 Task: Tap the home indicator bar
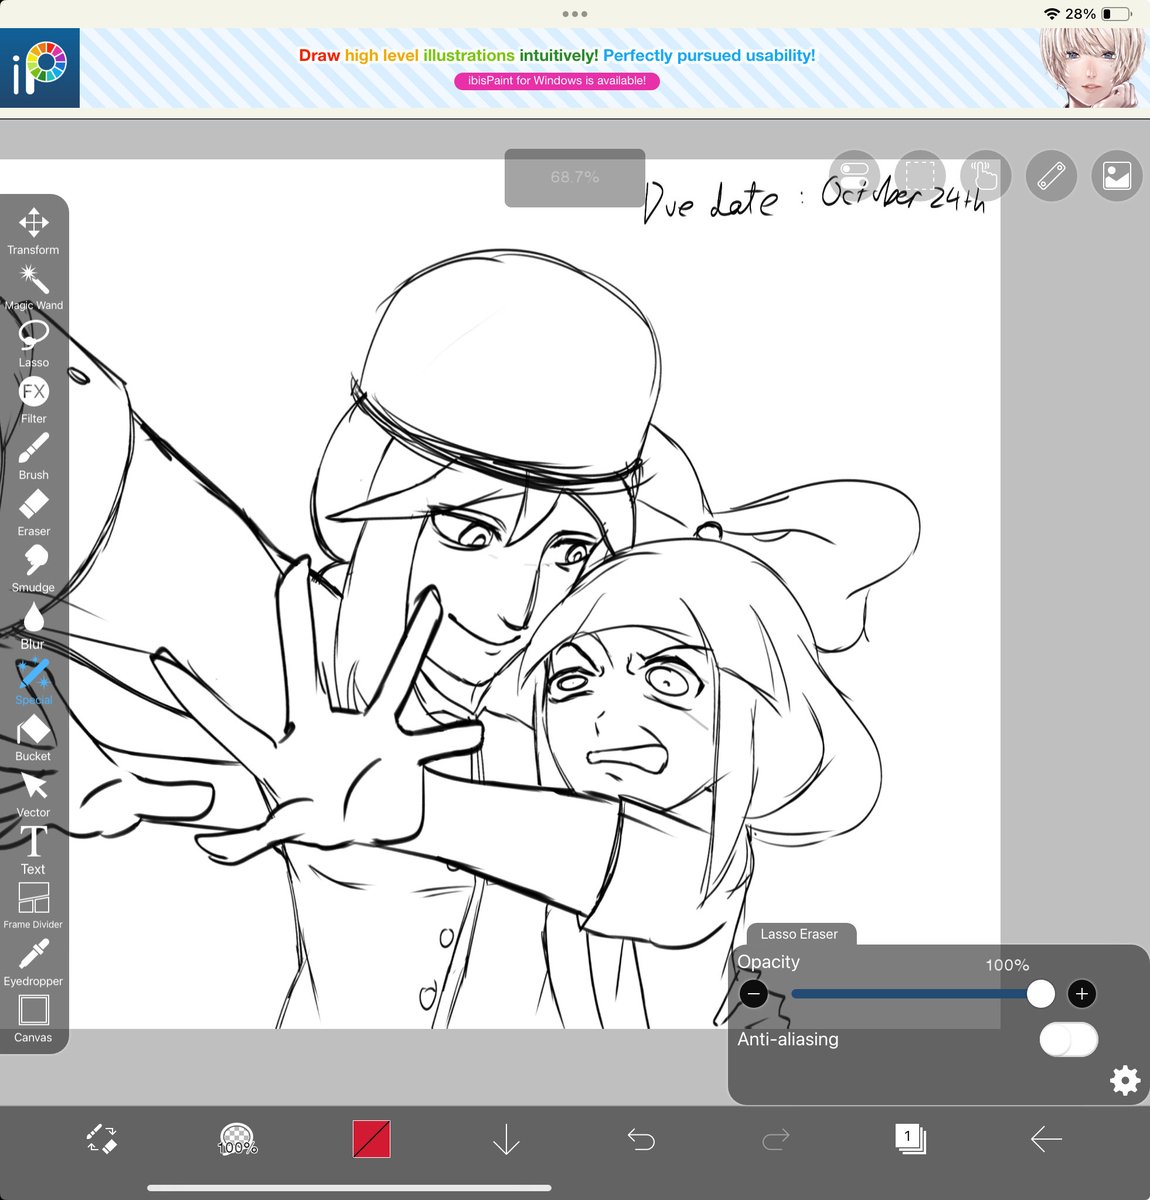[349, 1188]
